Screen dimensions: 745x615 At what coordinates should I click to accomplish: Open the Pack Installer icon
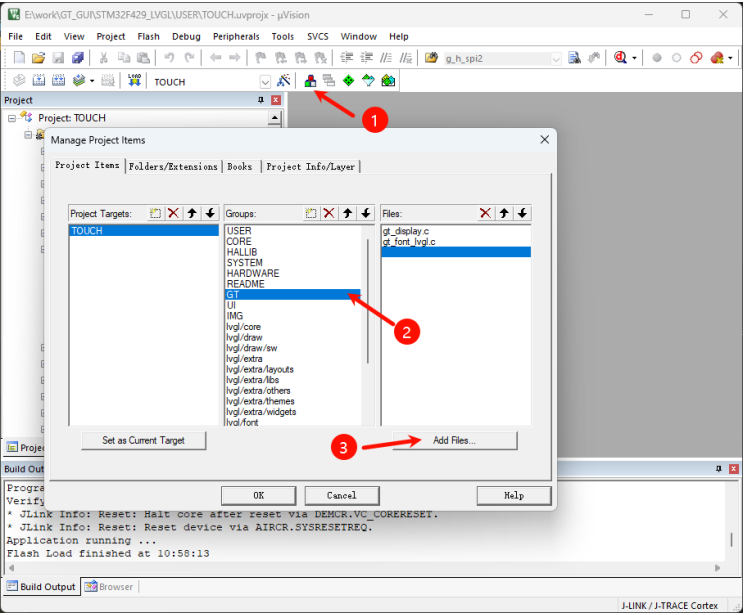click(x=388, y=81)
